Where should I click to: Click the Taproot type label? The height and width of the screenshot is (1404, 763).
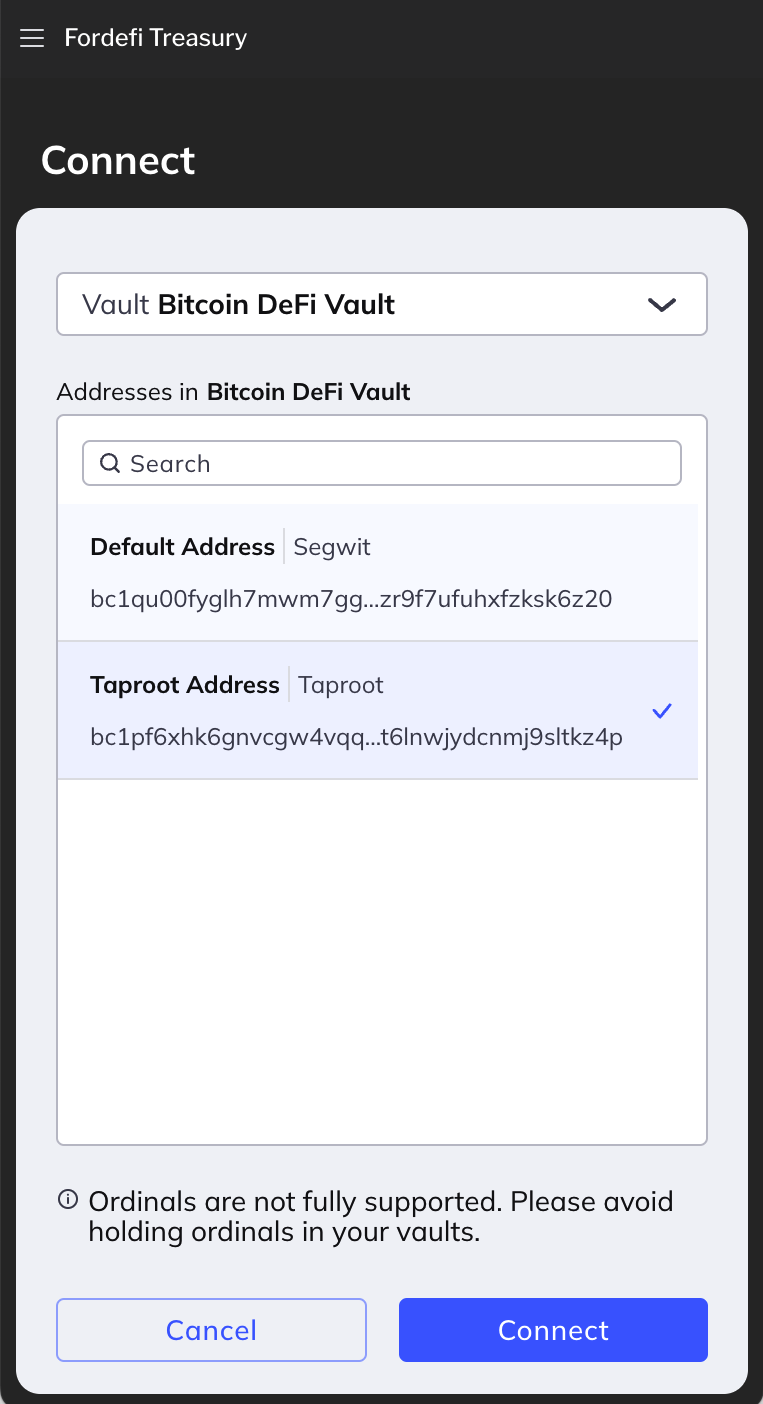click(341, 685)
